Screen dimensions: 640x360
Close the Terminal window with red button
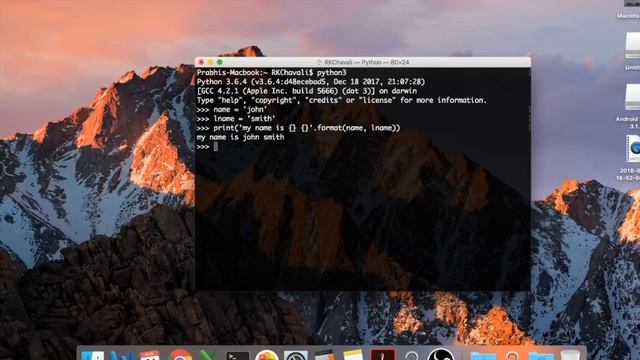(x=201, y=62)
